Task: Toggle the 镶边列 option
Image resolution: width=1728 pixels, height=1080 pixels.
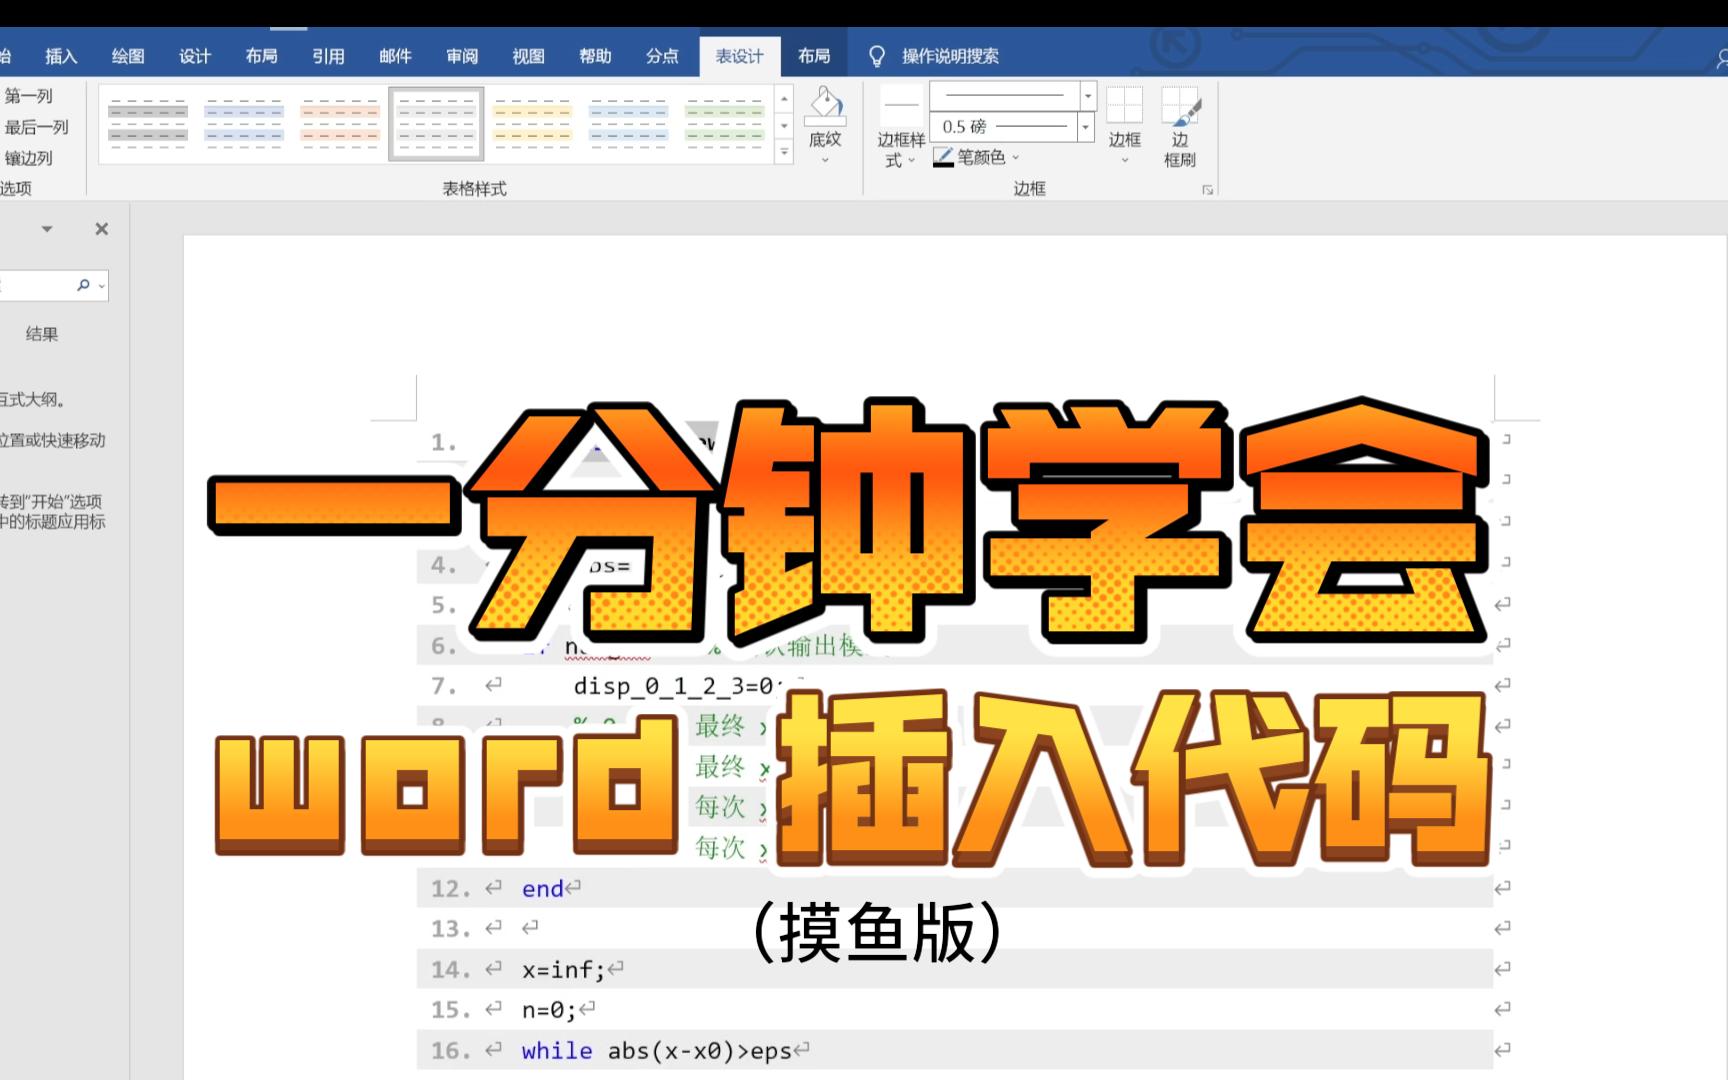Action: tap(28, 158)
